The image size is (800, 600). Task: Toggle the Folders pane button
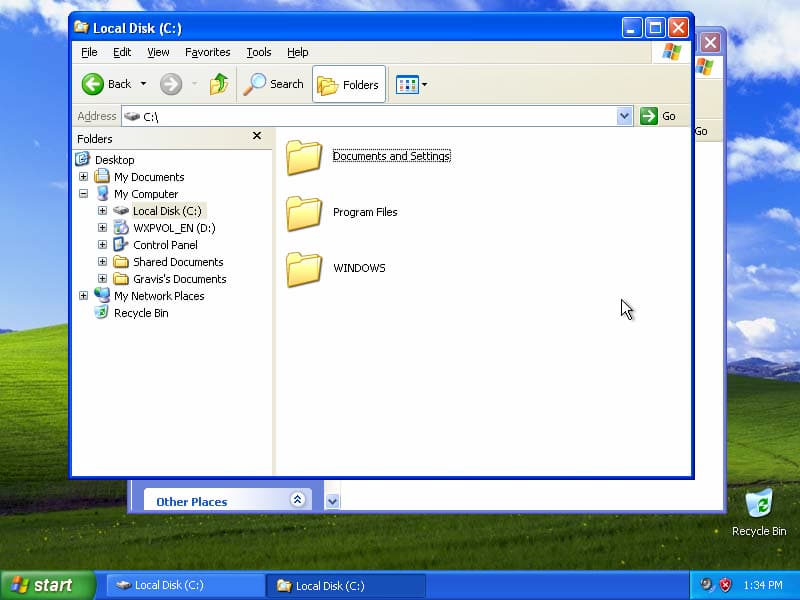click(348, 84)
